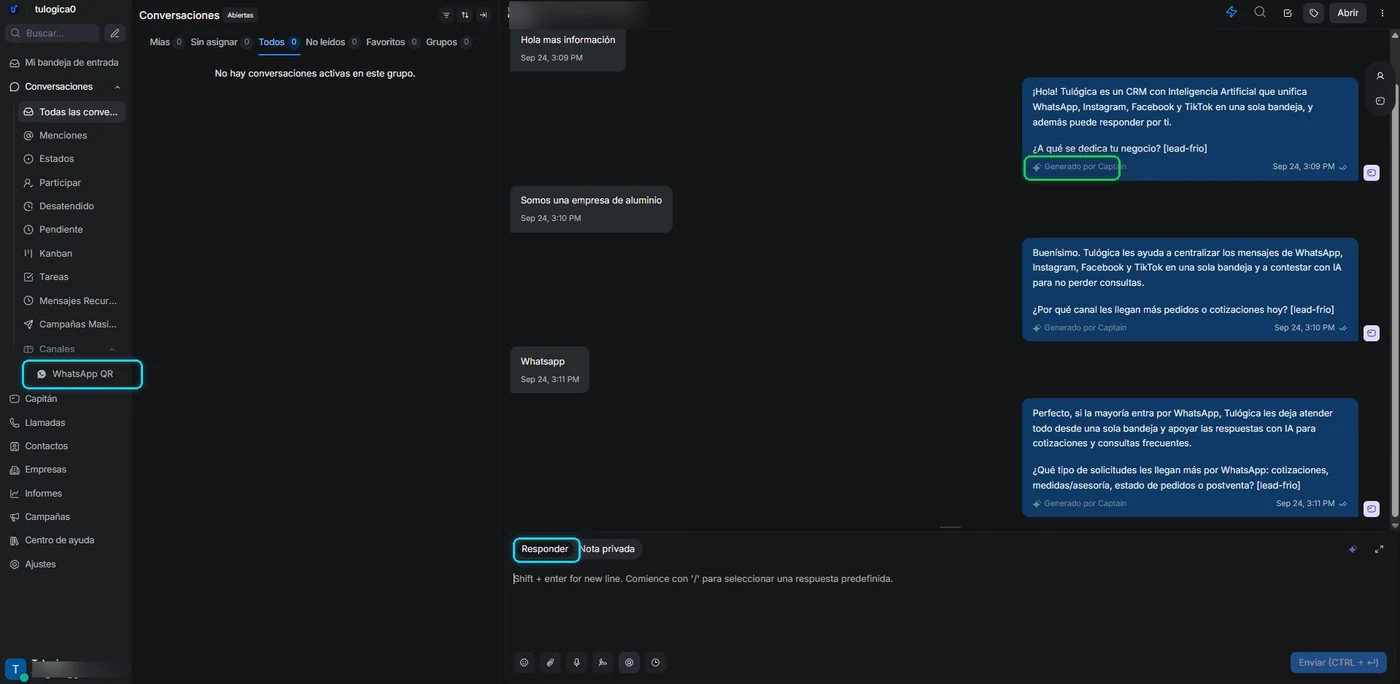This screenshot has height=684, width=1400.
Task: Click the tulogica0 account logo
Action: click(14, 9)
